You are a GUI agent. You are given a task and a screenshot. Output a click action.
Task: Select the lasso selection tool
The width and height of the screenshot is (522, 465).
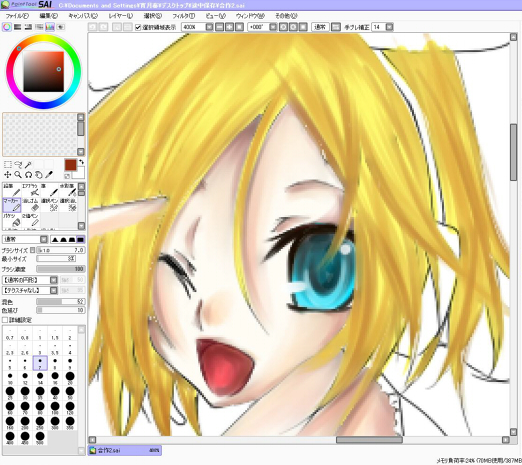click(18, 164)
